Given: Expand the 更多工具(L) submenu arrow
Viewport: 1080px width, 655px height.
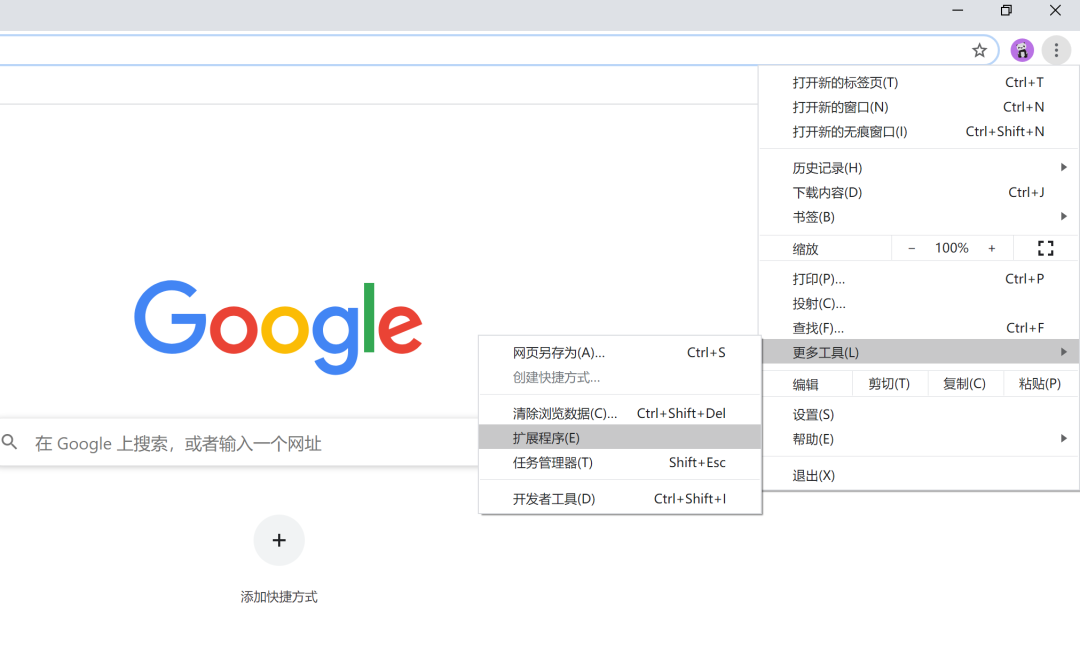Looking at the screenshot, I should pyautogui.click(x=1063, y=352).
